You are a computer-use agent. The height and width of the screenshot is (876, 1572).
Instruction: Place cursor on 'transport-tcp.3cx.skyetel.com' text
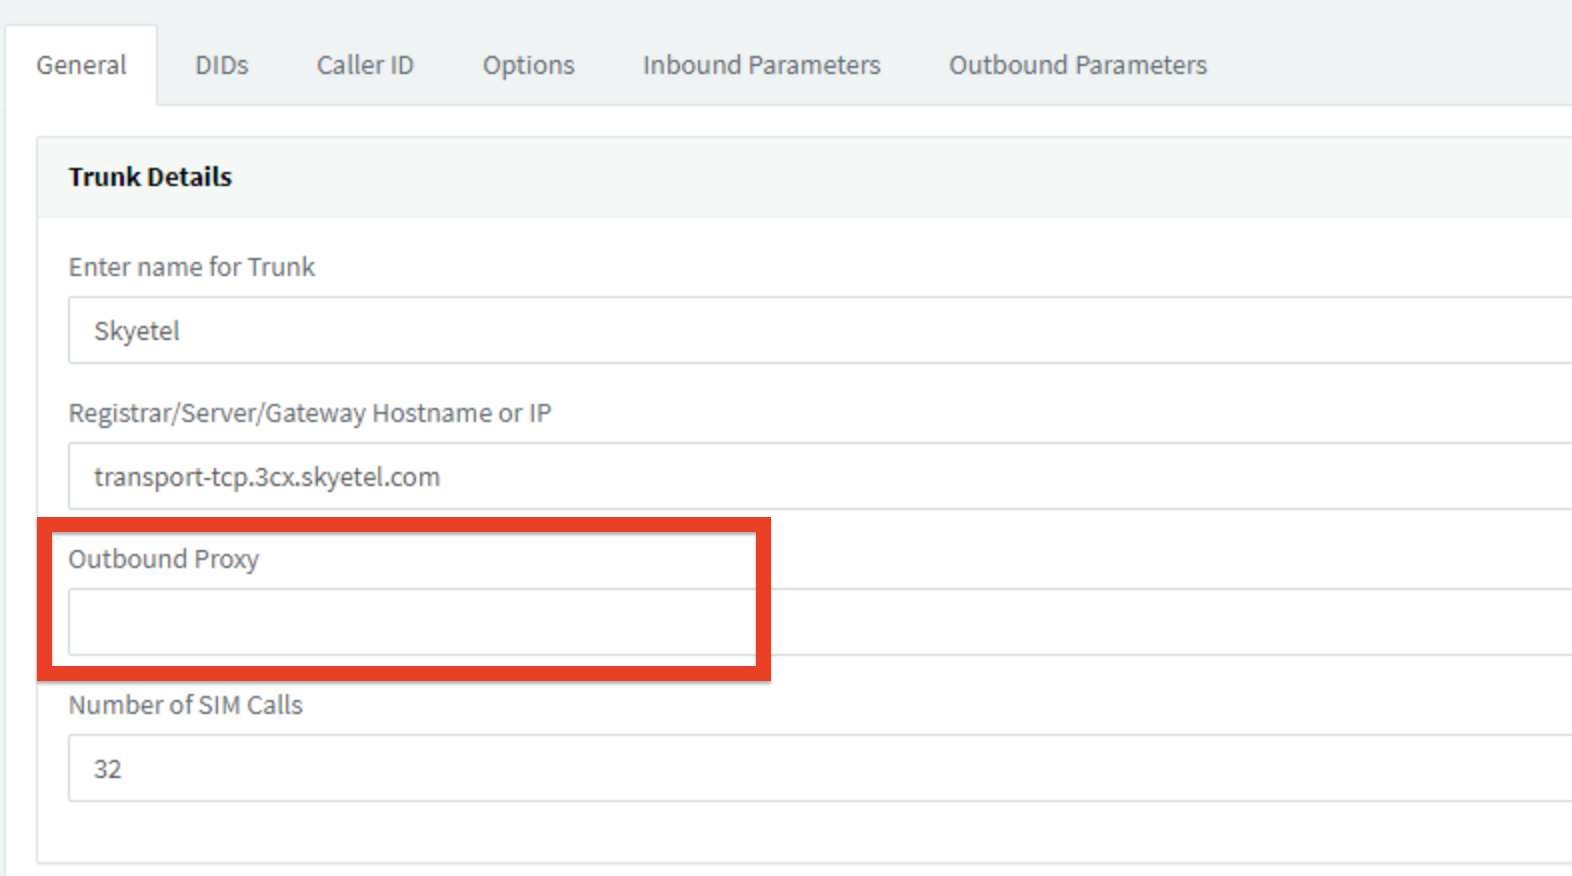[267, 477]
